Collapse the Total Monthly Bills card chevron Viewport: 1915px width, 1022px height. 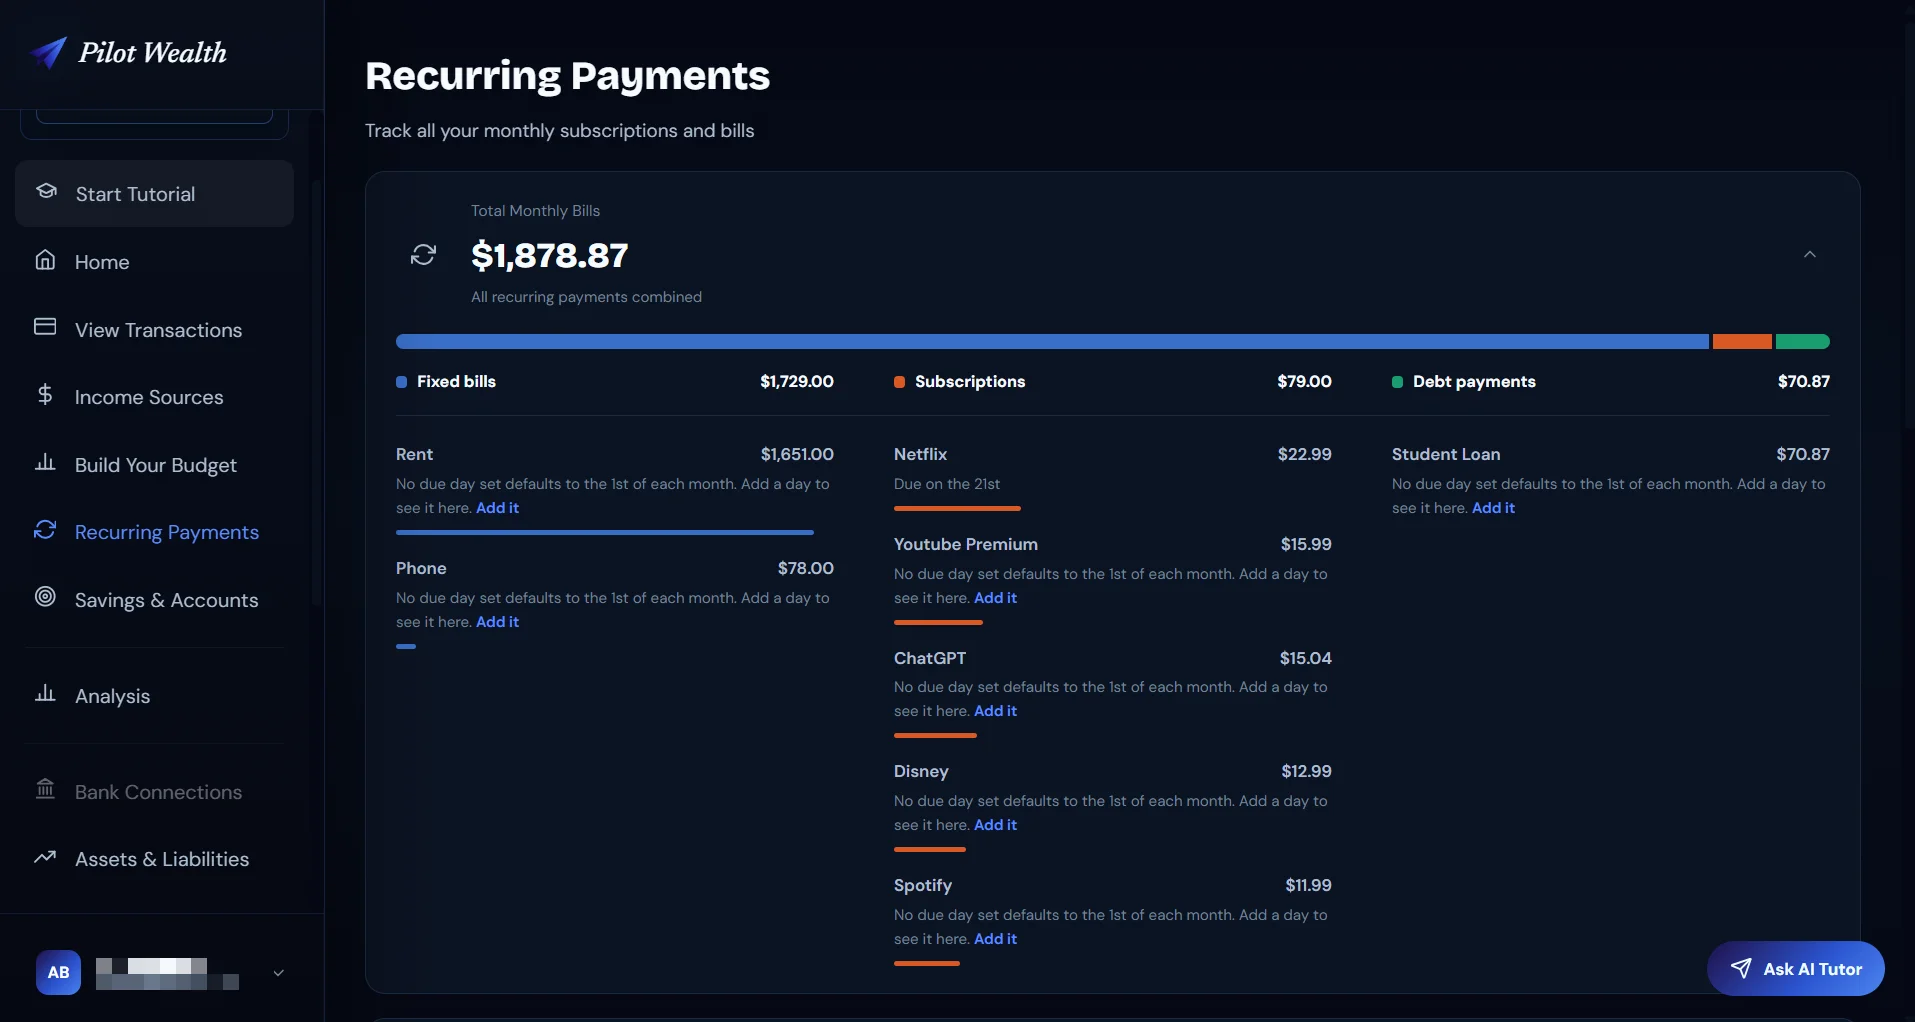point(1810,255)
